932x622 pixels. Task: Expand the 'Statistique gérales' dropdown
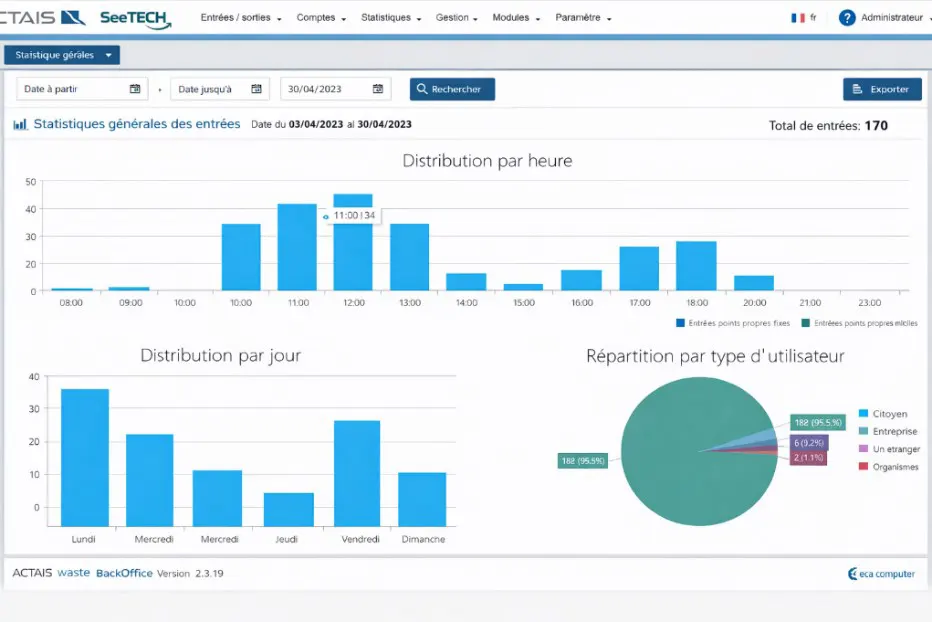[62, 55]
